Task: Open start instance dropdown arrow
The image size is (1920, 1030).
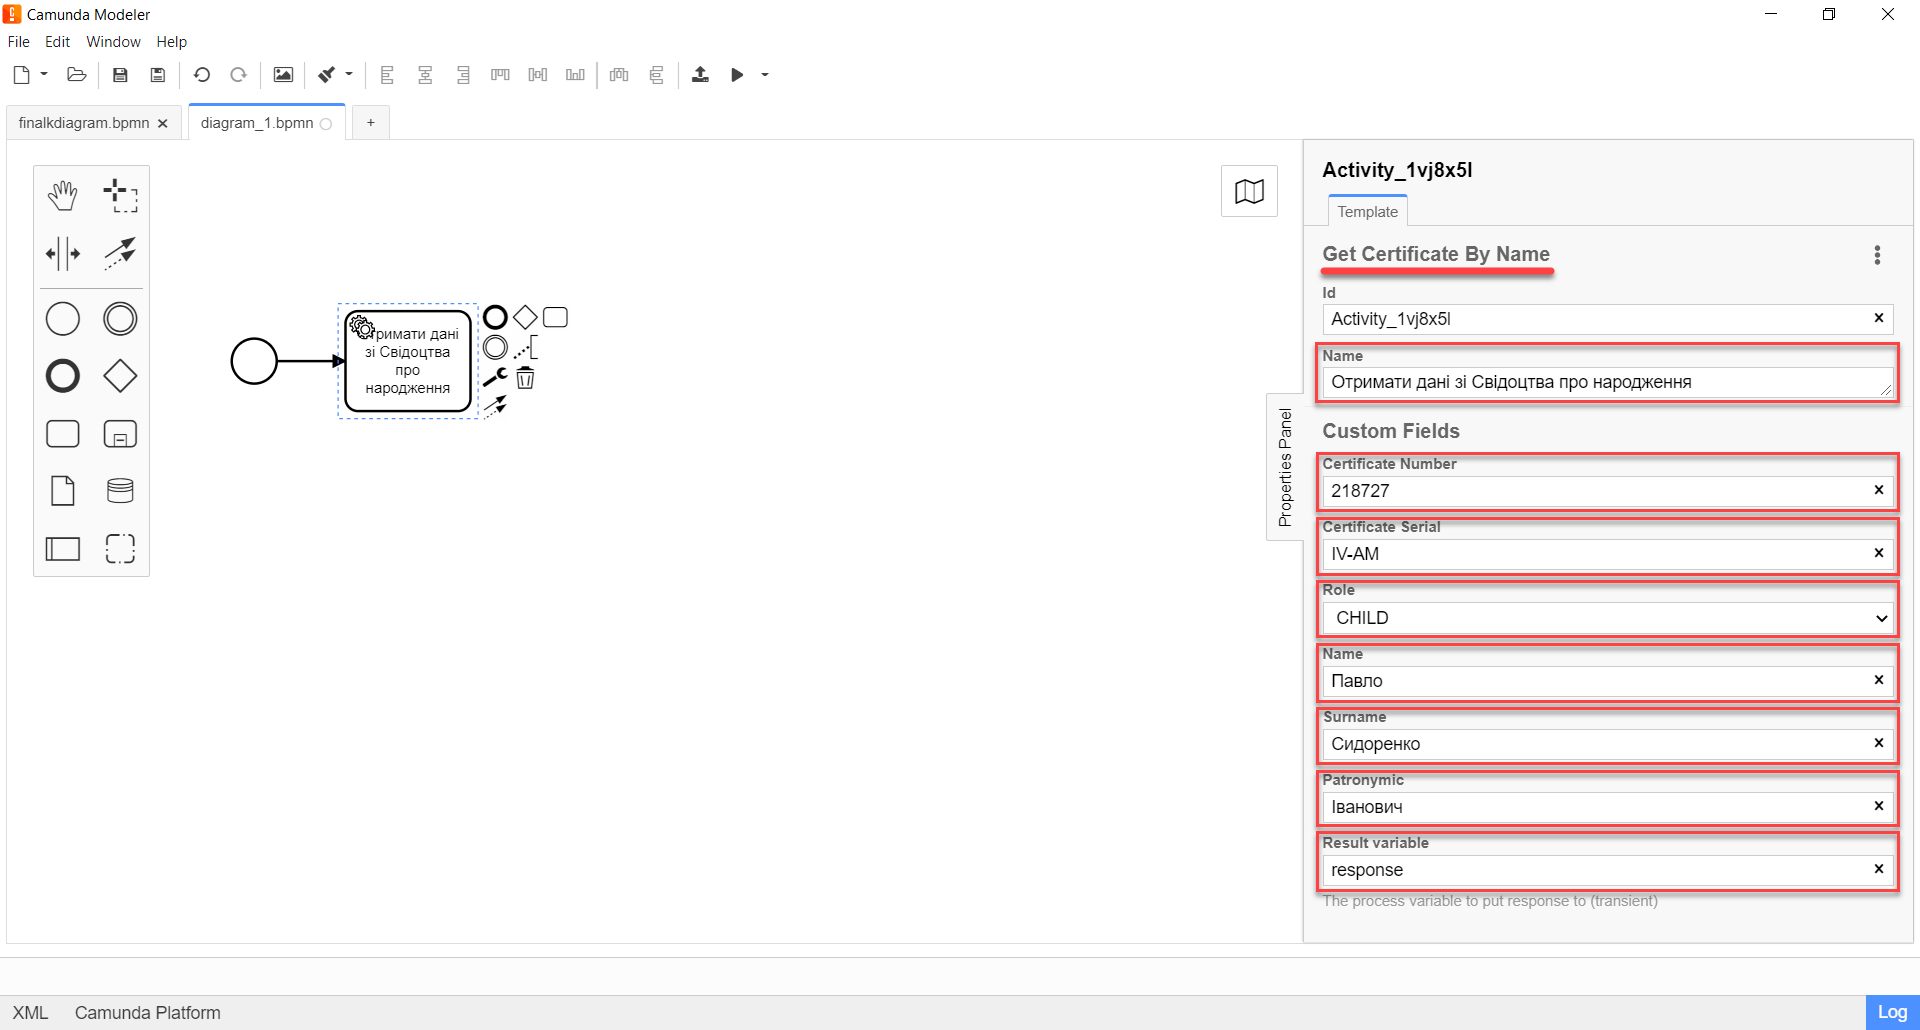Action: point(765,74)
